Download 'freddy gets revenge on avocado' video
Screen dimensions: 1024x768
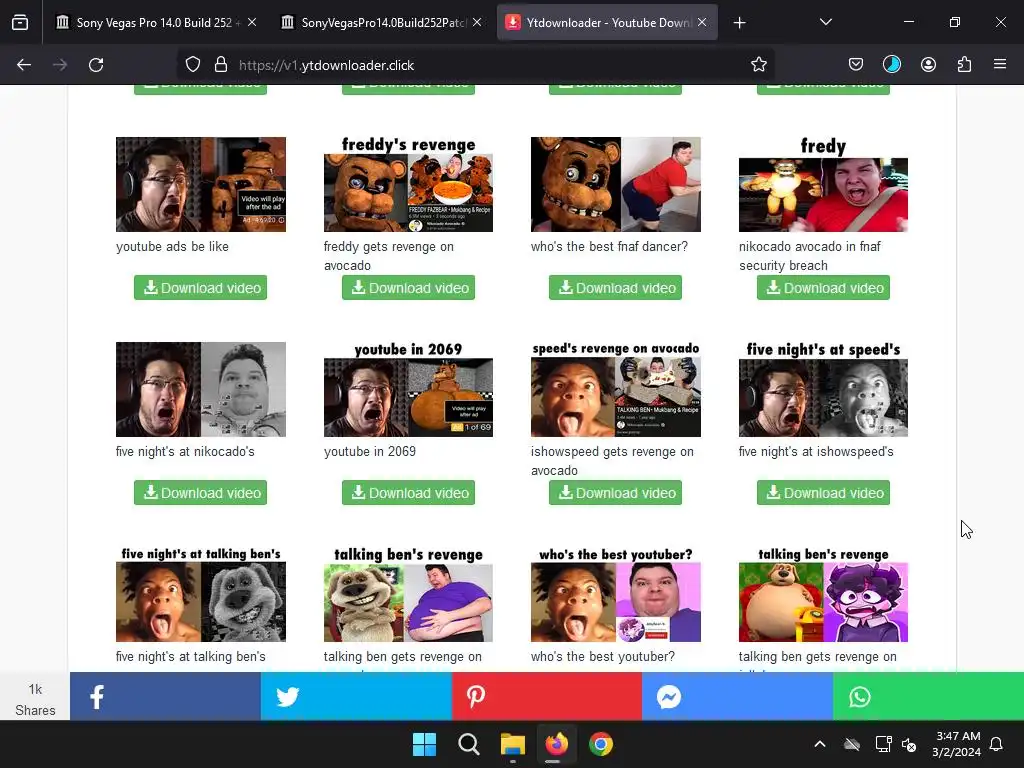tap(408, 288)
